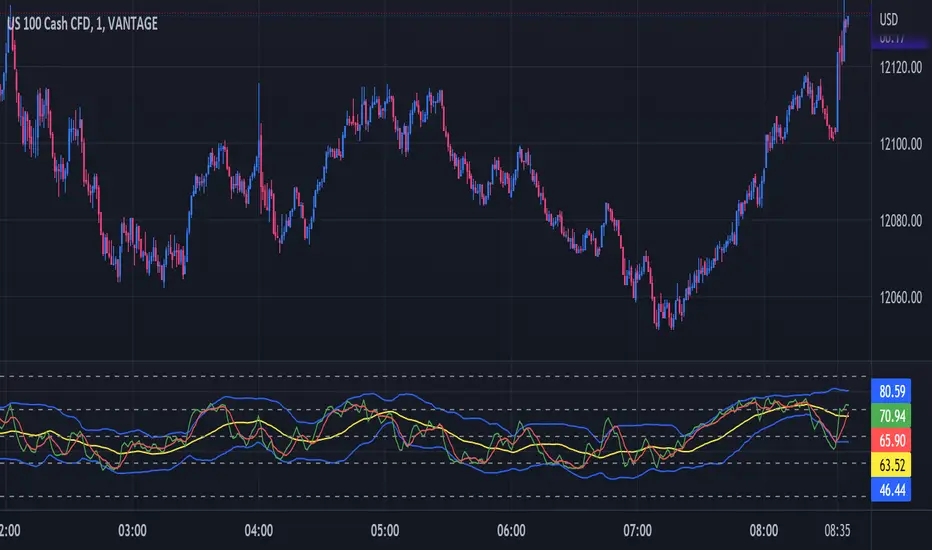This screenshot has height=550, width=932.
Task: Select the blue 80.59 upper band value
Action: pos(891,391)
